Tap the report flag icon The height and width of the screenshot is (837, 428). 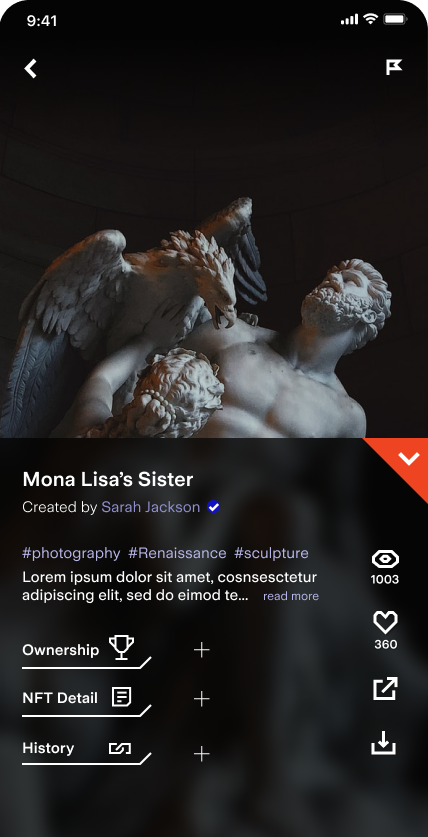394,67
